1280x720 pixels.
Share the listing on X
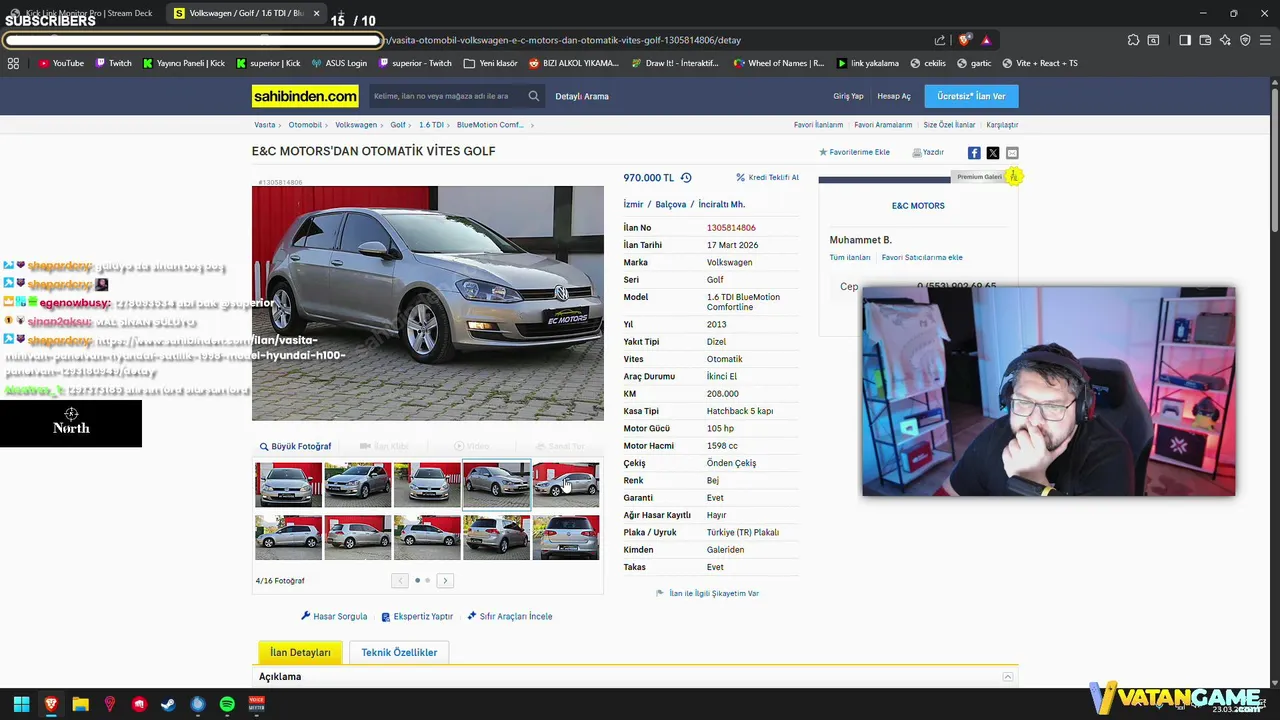point(993,153)
